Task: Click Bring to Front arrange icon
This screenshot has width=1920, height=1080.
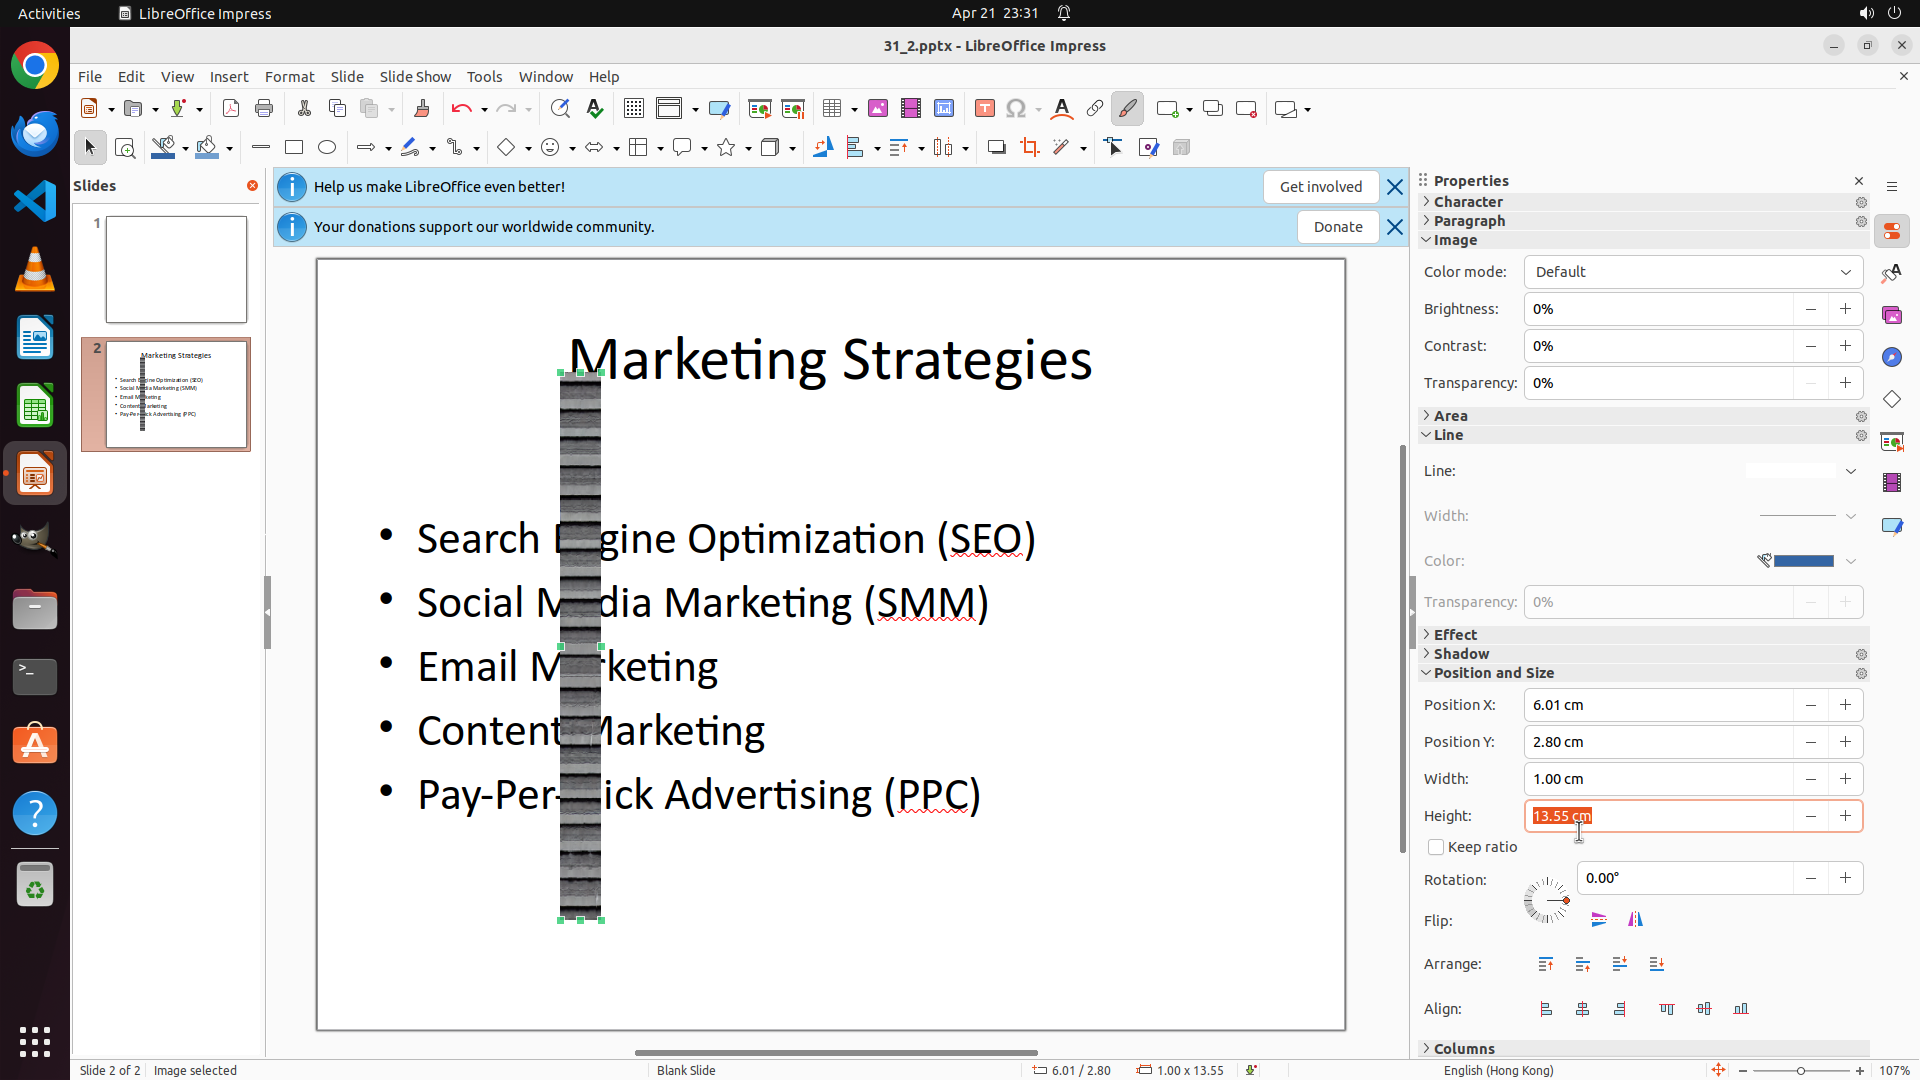Action: click(1546, 964)
